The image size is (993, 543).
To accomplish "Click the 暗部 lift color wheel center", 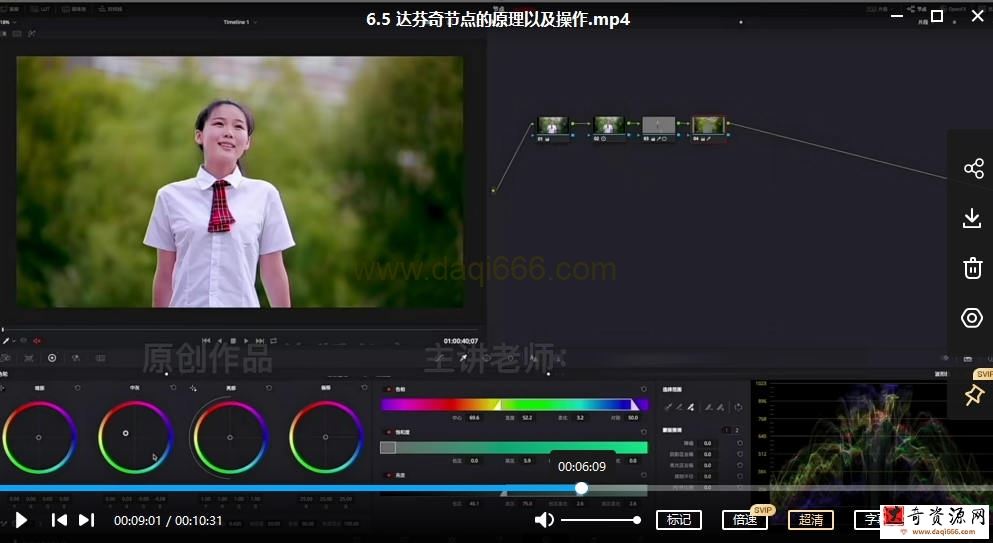I will tap(39, 437).
